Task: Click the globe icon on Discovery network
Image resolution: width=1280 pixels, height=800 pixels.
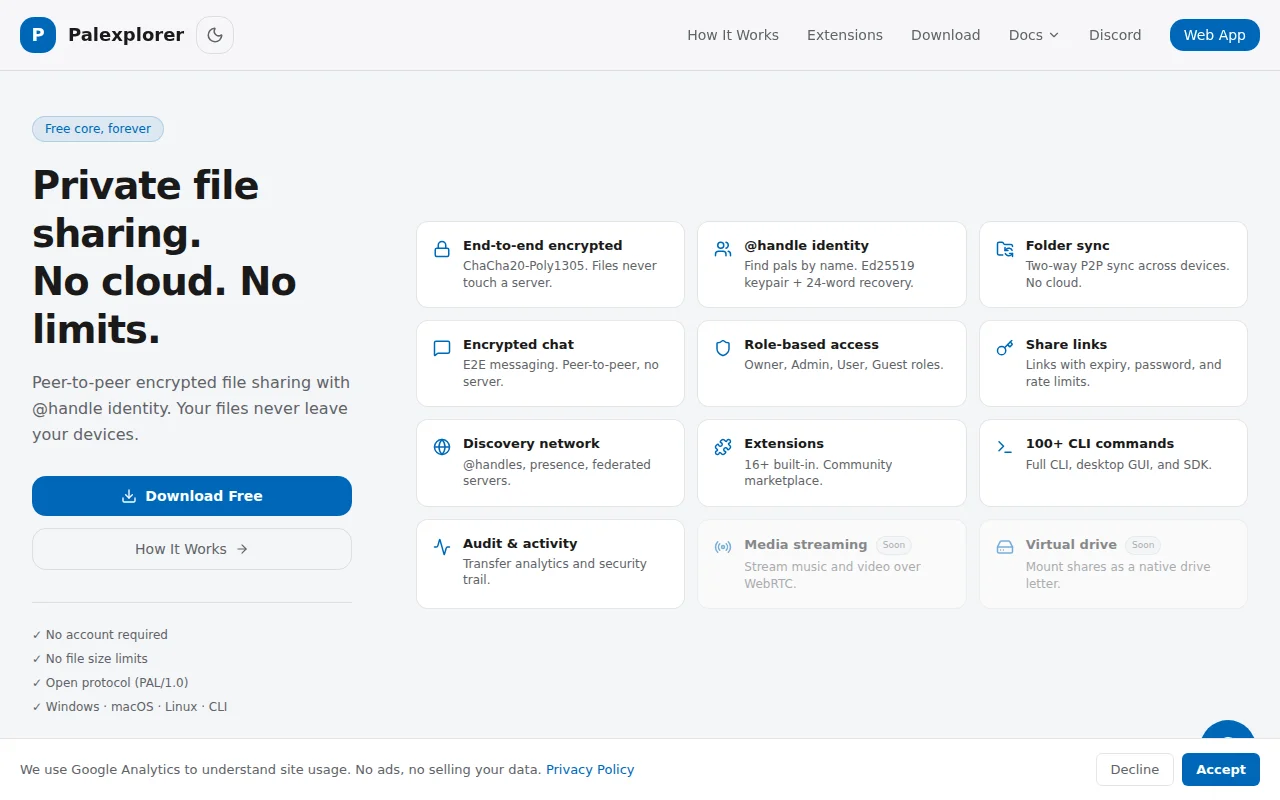Action: point(442,447)
